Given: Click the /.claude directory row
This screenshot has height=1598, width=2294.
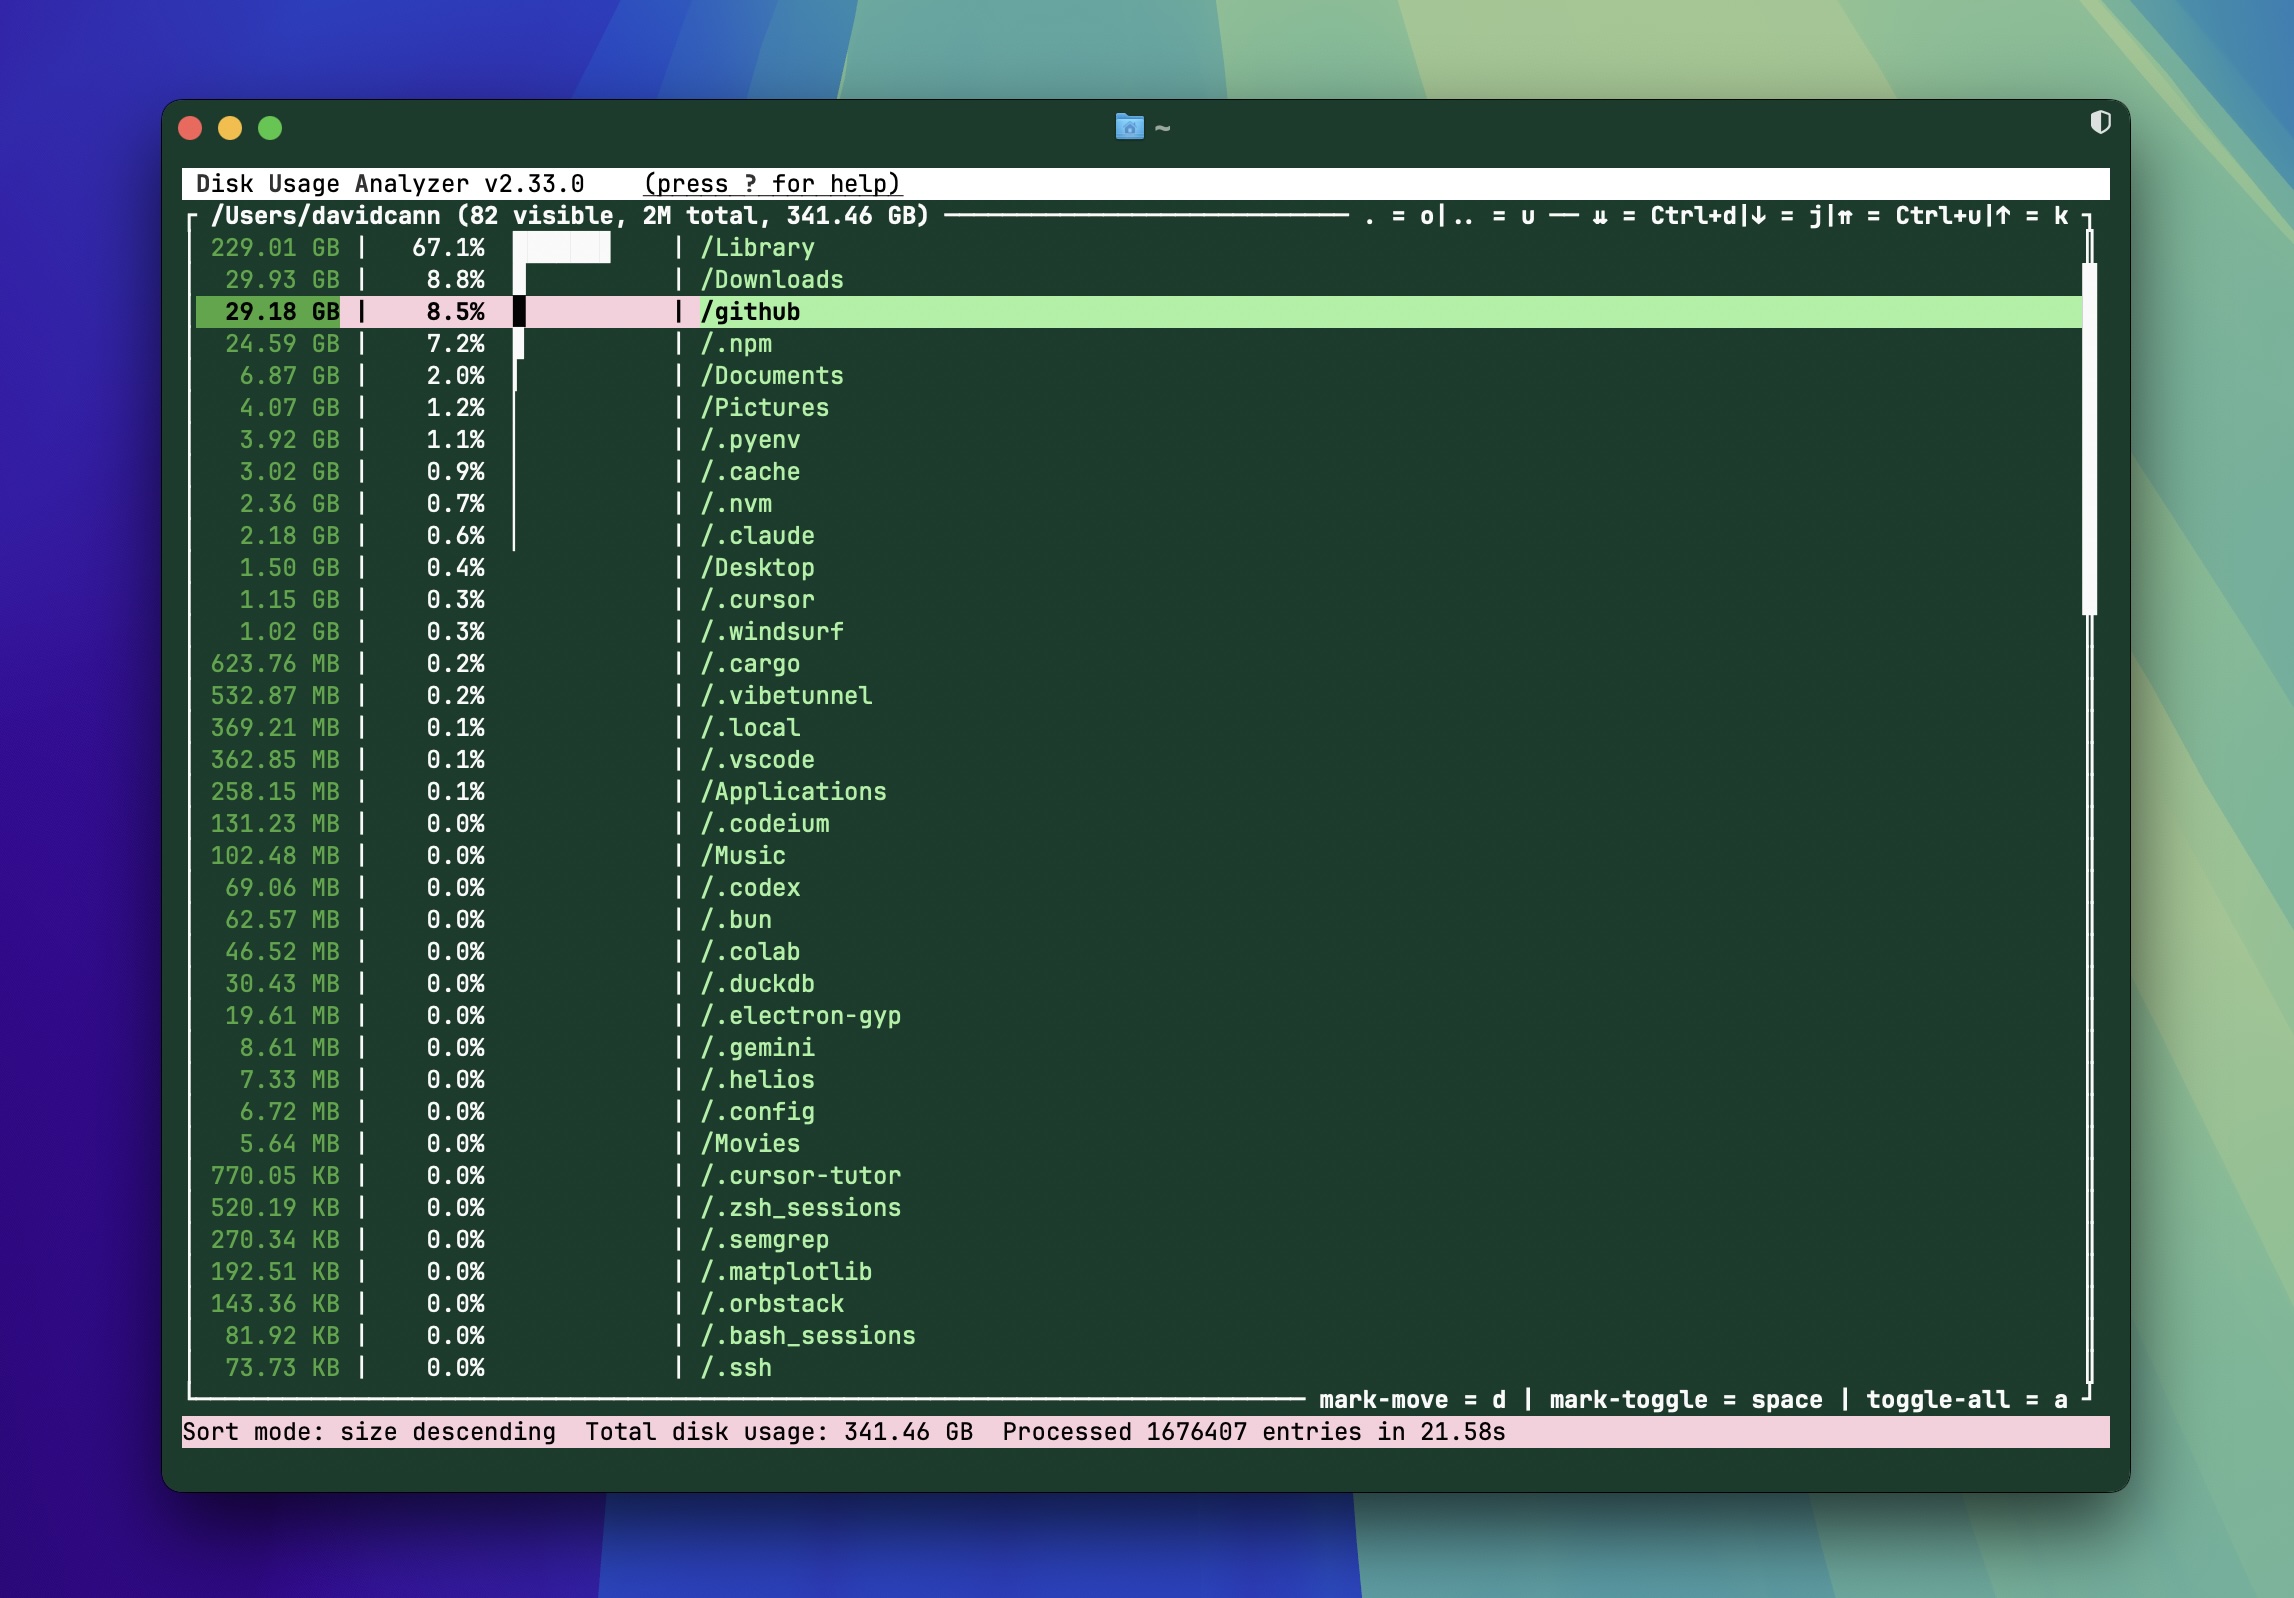Looking at the screenshot, I should click(x=757, y=536).
